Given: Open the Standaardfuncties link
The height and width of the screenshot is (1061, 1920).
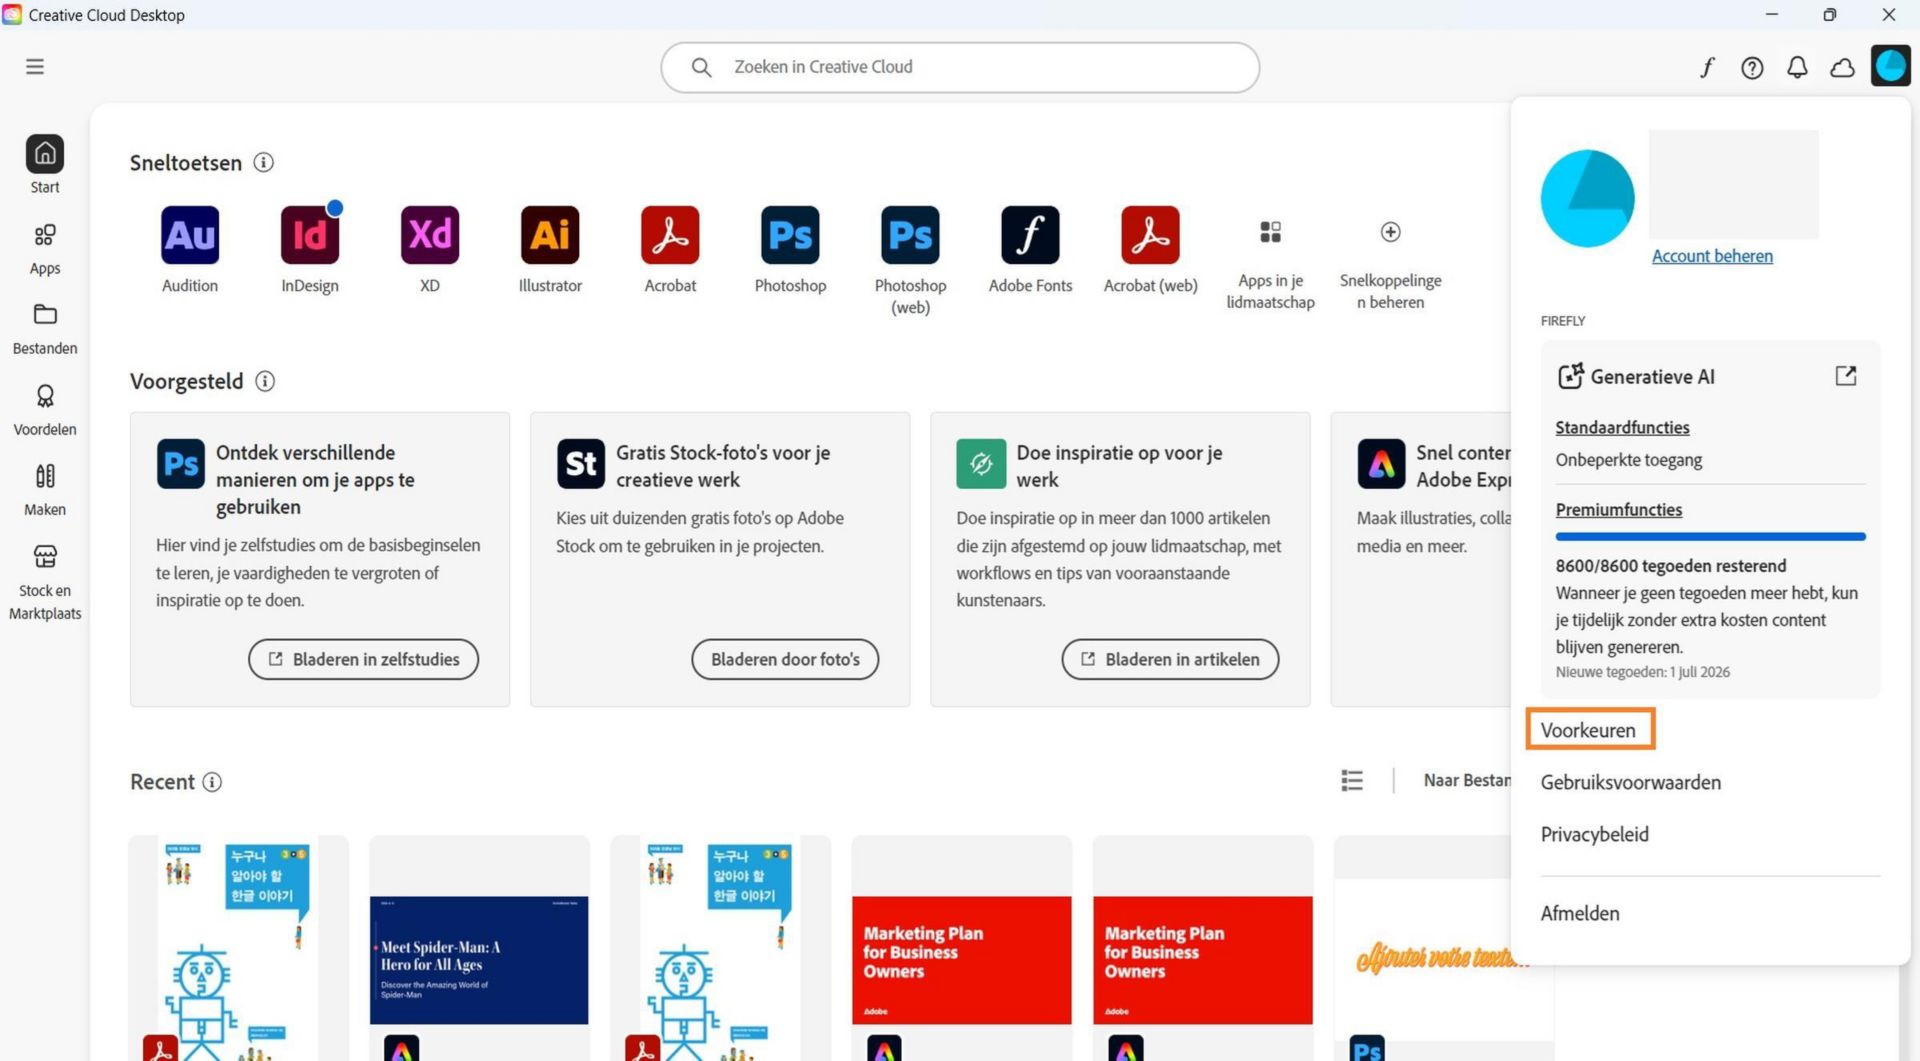Looking at the screenshot, I should pyautogui.click(x=1622, y=427).
